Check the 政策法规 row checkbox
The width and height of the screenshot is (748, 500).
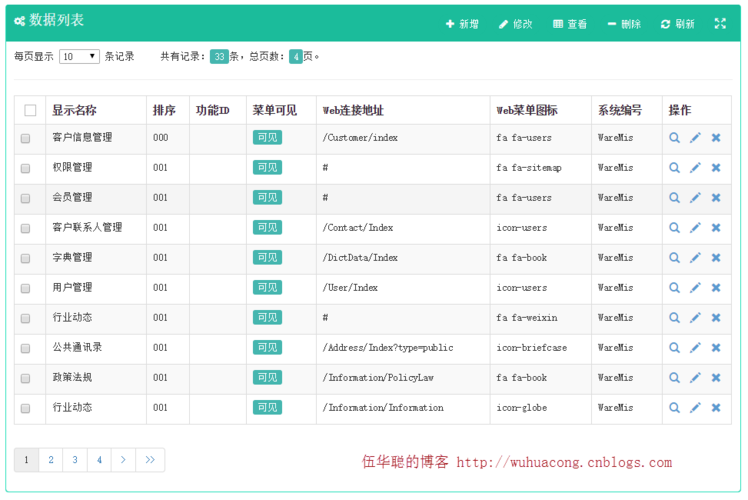pos(25,378)
